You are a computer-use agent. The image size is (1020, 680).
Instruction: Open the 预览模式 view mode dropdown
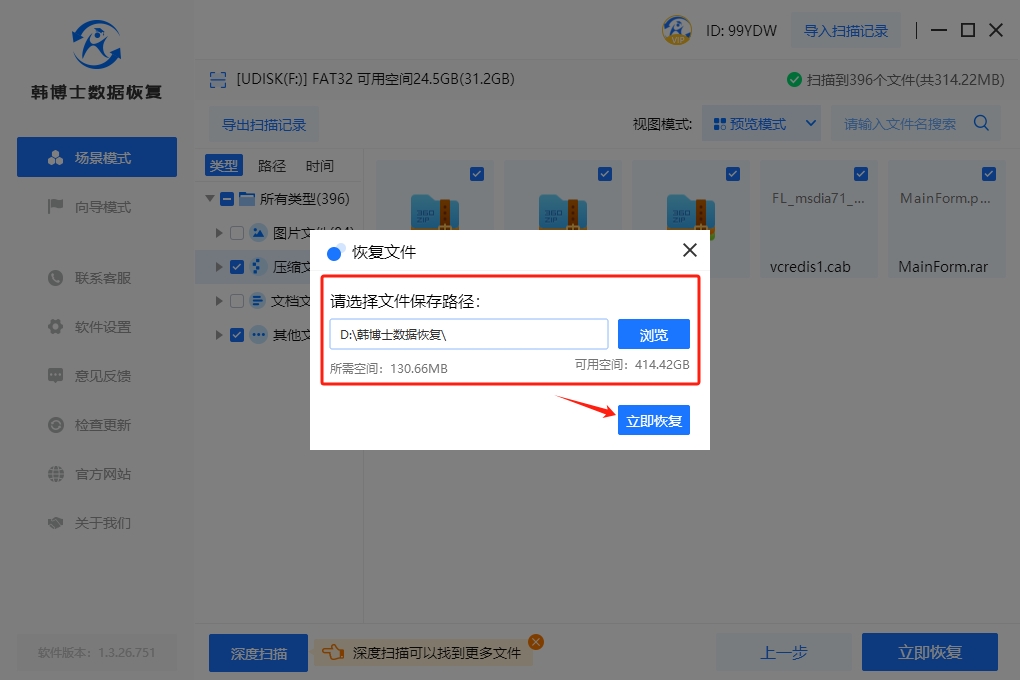761,124
